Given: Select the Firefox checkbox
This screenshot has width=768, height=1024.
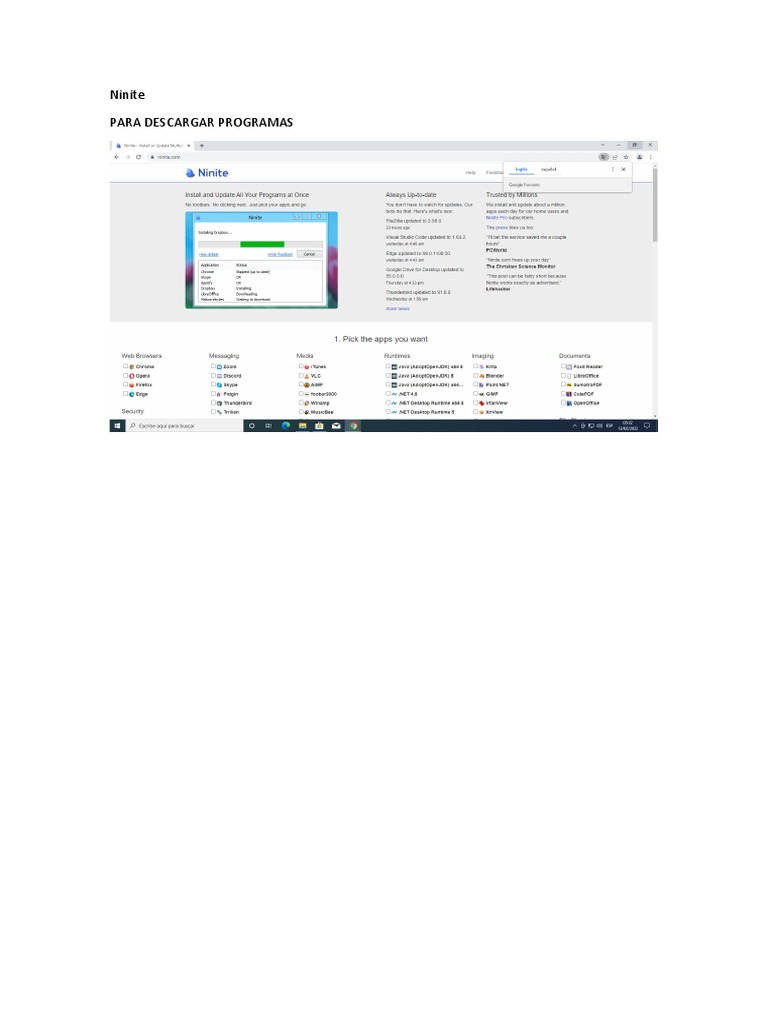Looking at the screenshot, I should click(125, 385).
